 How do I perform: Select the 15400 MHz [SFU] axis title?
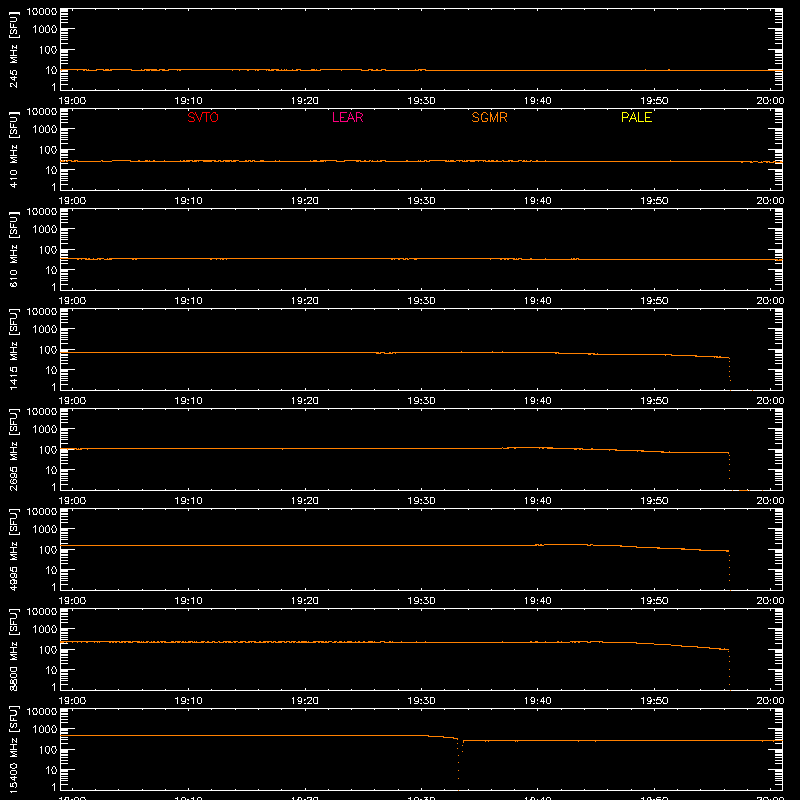[14, 749]
